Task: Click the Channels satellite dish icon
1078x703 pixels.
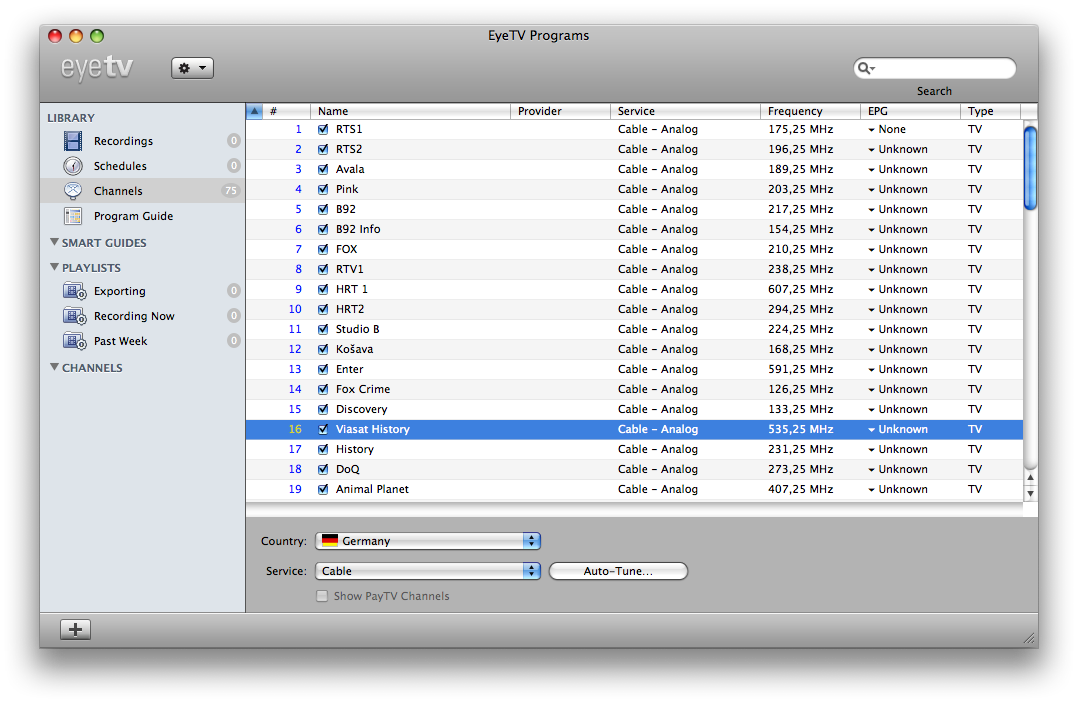Action: tap(73, 191)
